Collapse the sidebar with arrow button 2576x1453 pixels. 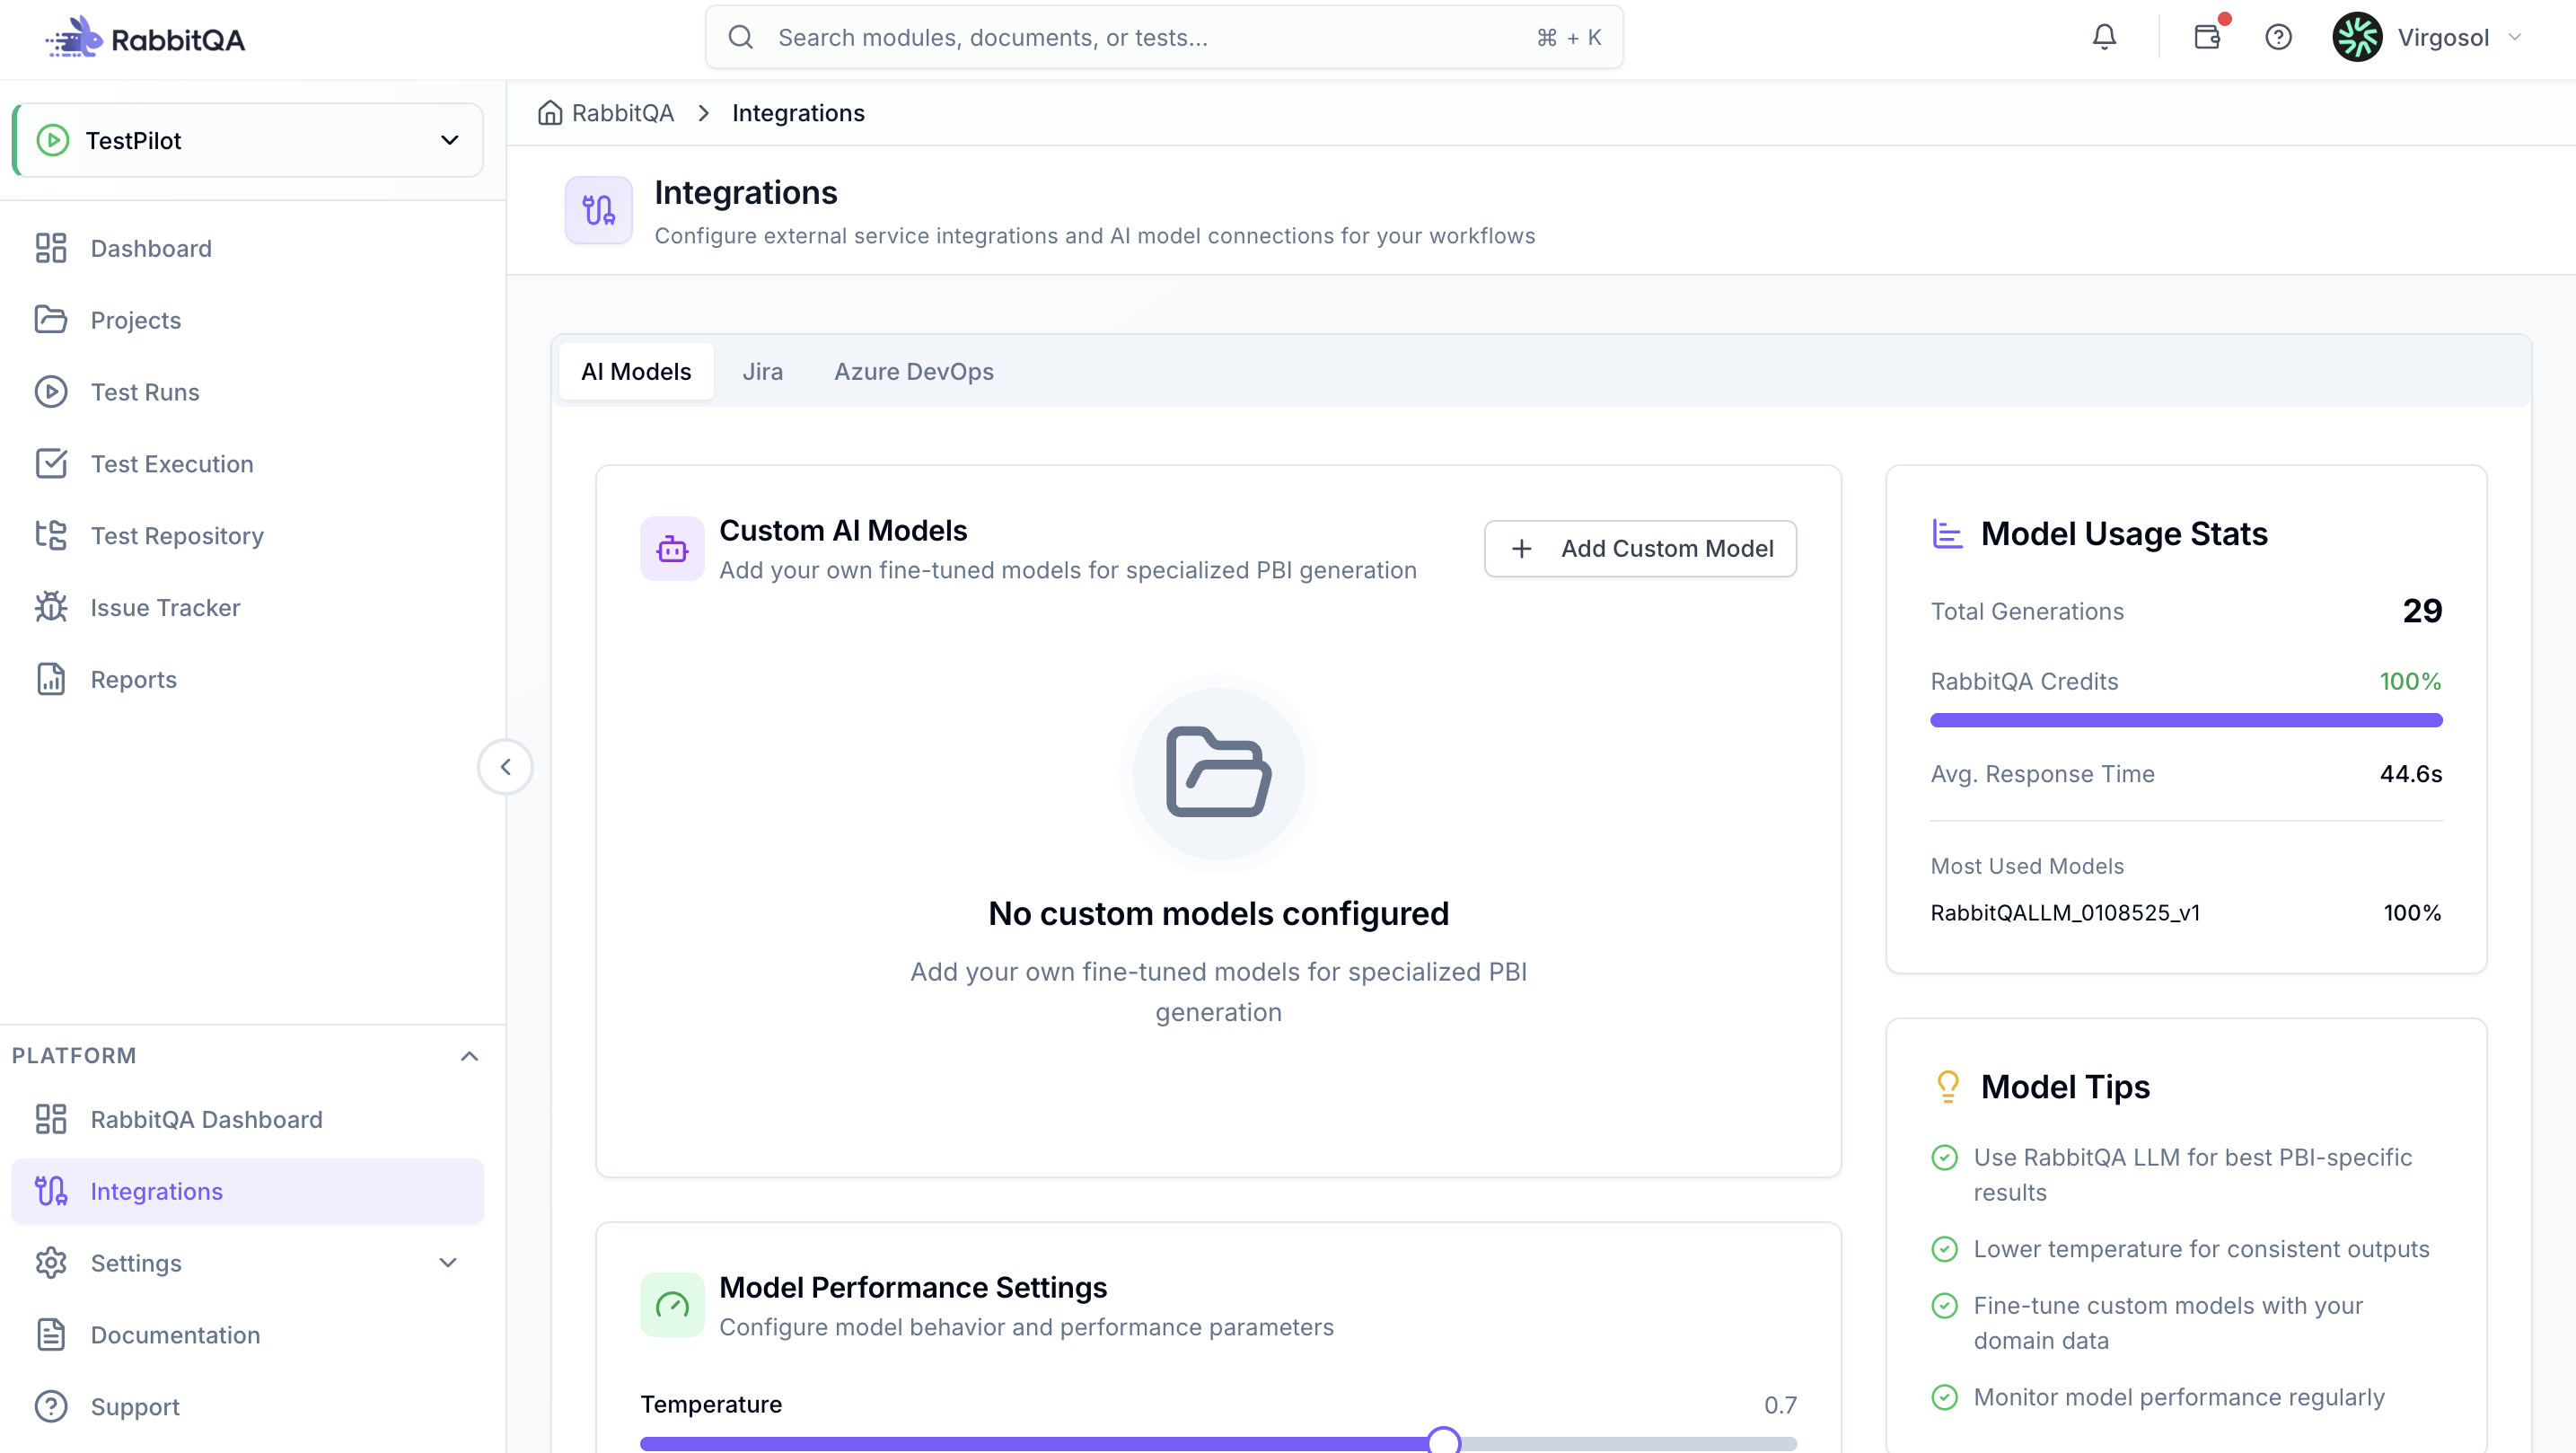505,767
